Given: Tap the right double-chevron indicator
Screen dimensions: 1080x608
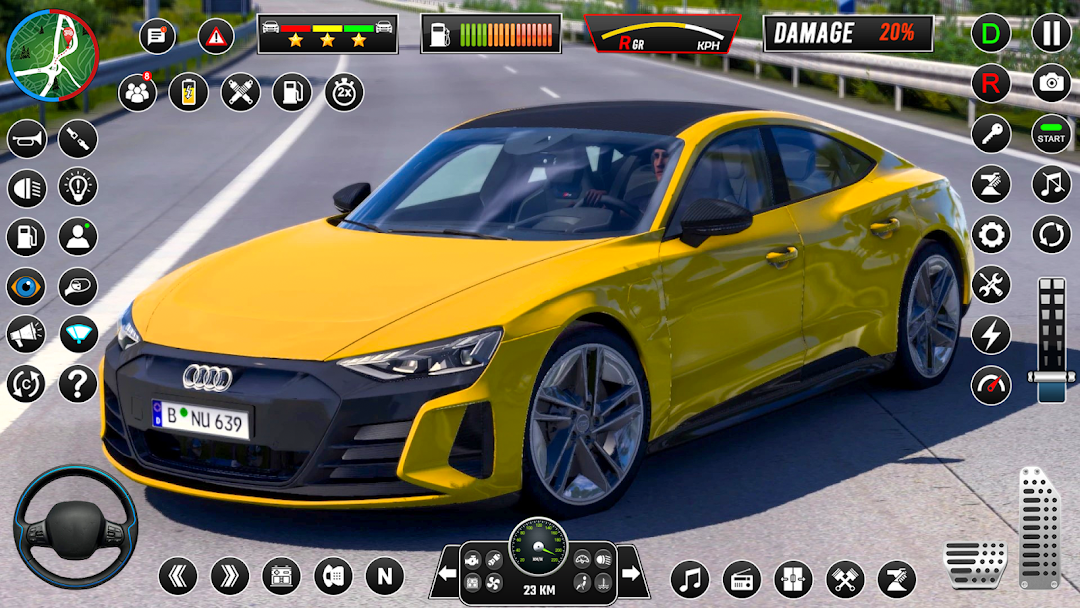Looking at the screenshot, I should tap(230, 576).
